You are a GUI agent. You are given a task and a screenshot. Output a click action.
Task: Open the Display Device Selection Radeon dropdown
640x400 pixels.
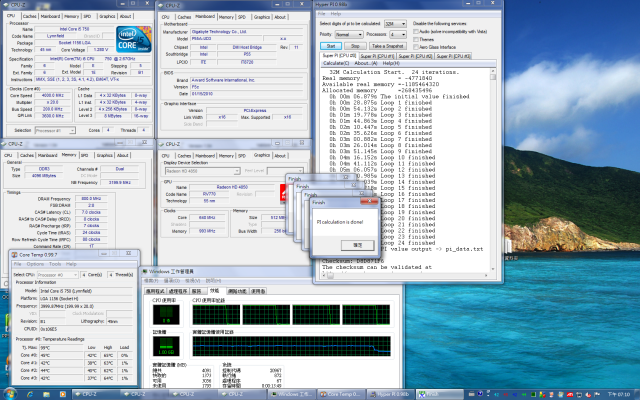click(x=202, y=171)
